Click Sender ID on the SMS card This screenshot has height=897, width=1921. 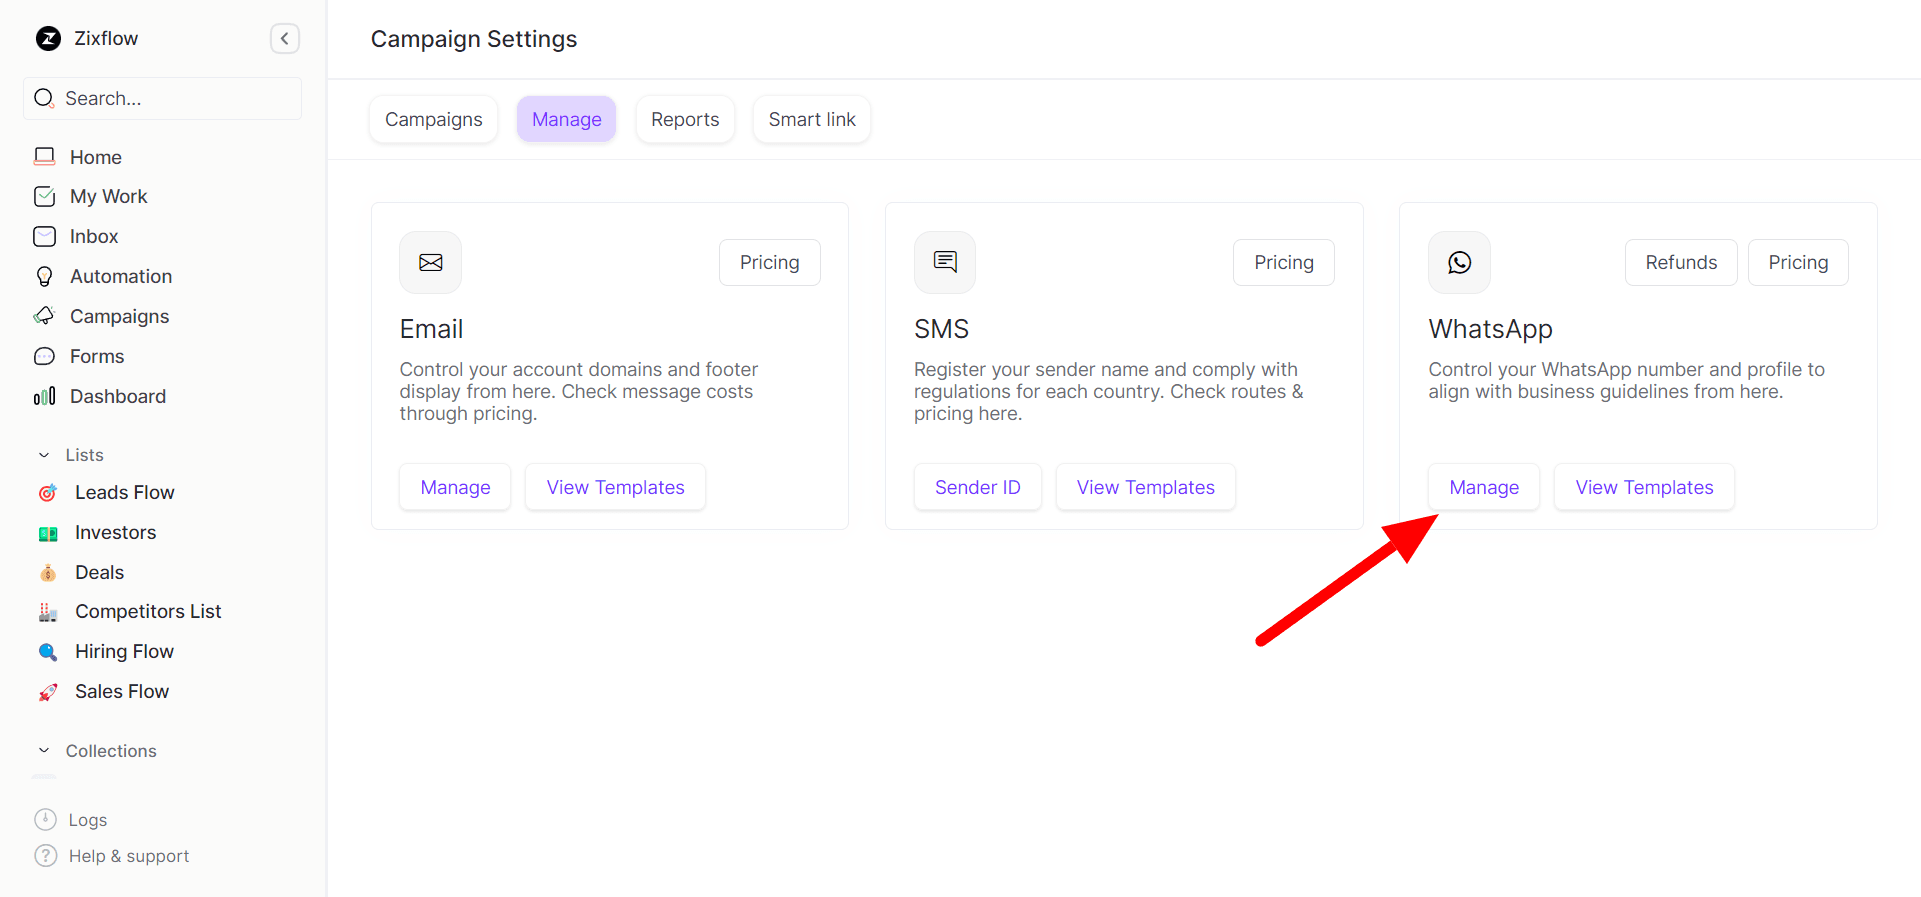coord(977,488)
